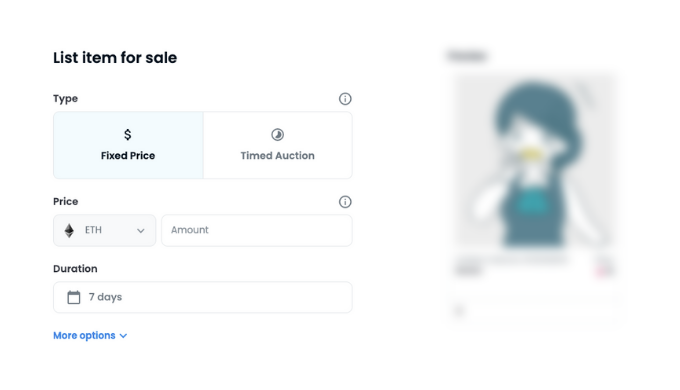Click the info icon beside Price
Viewport: 680px width, 390px height.
(345, 202)
